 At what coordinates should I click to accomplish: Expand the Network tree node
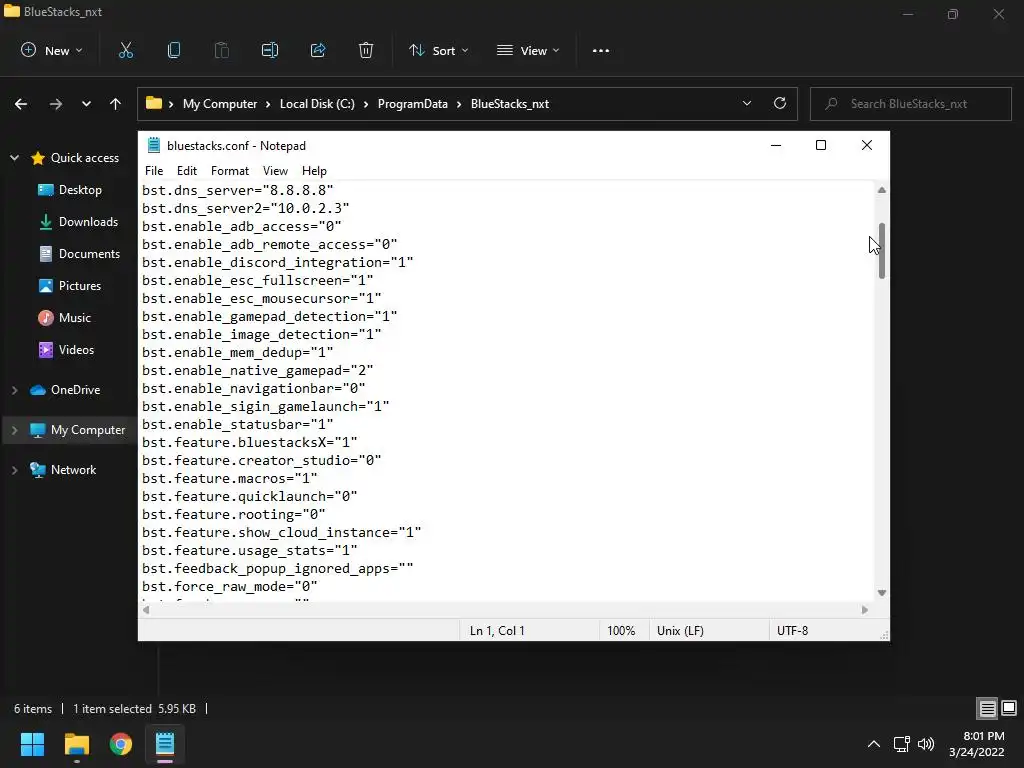coord(14,470)
